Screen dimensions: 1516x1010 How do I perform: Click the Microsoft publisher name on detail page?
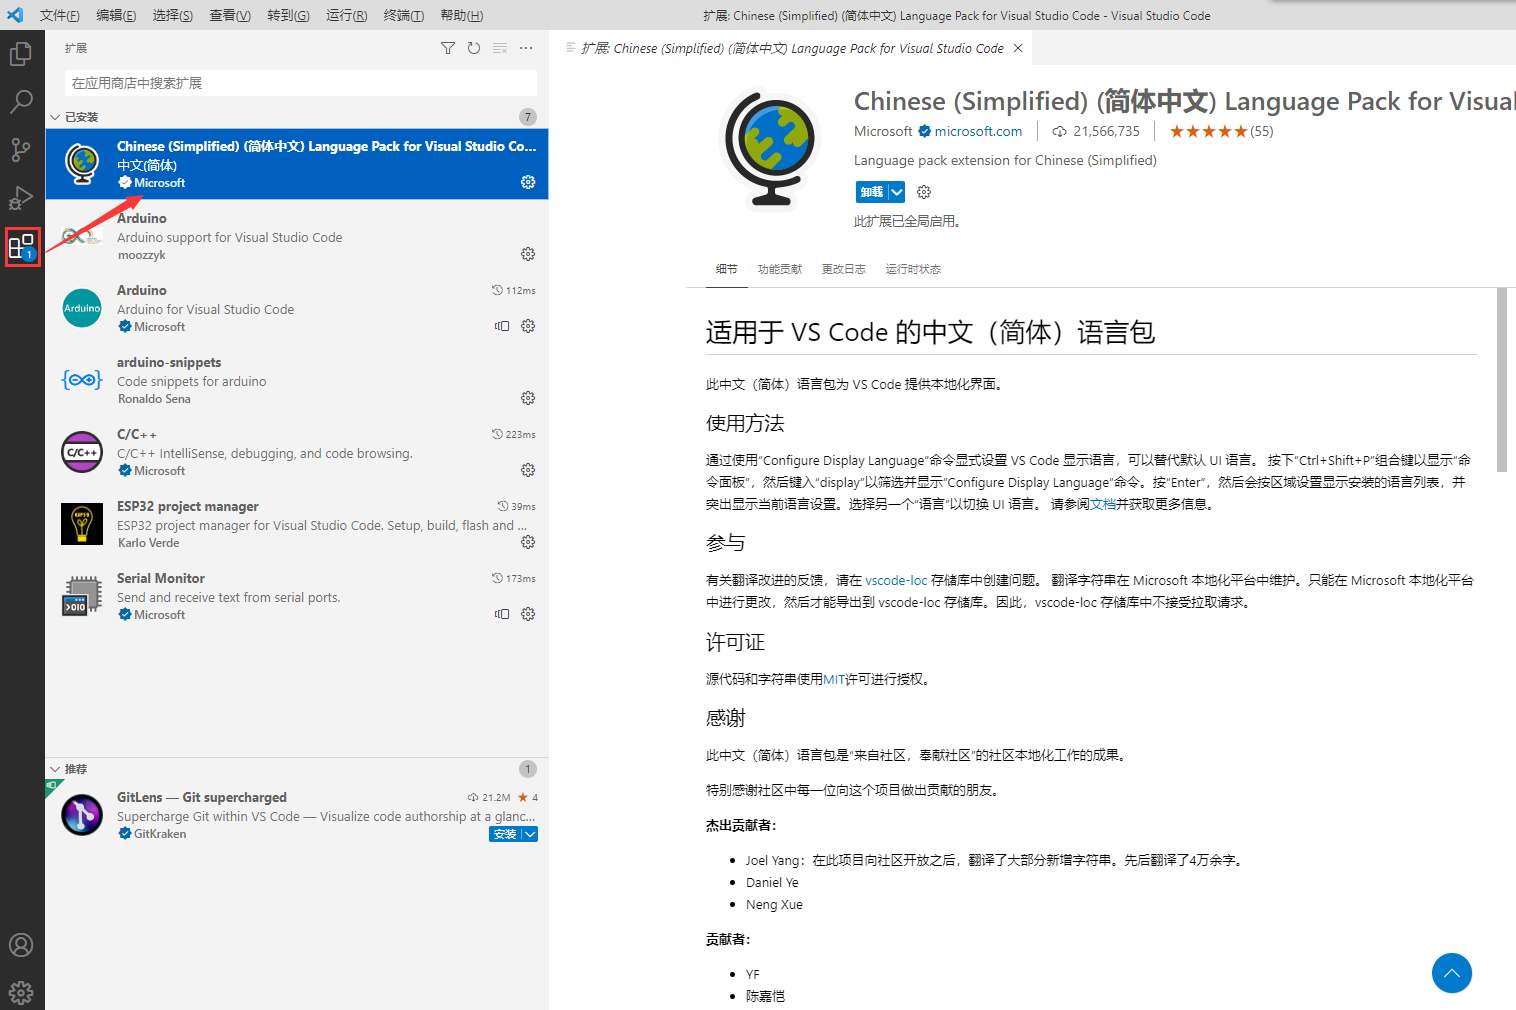pos(883,131)
